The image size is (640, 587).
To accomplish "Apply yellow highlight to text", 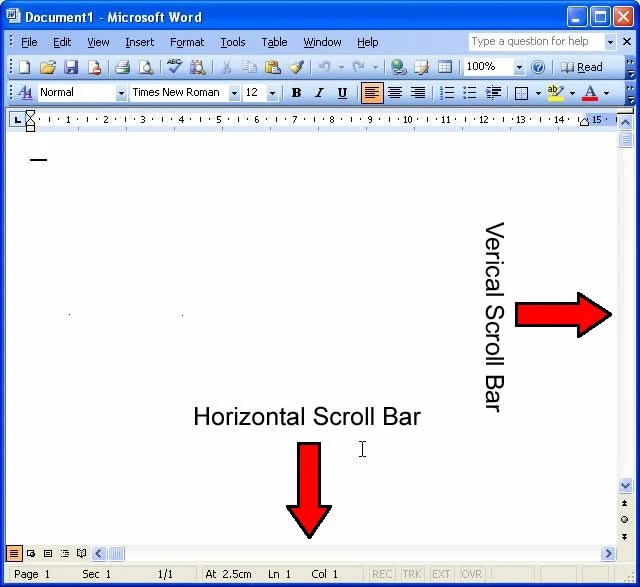I will 556,93.
